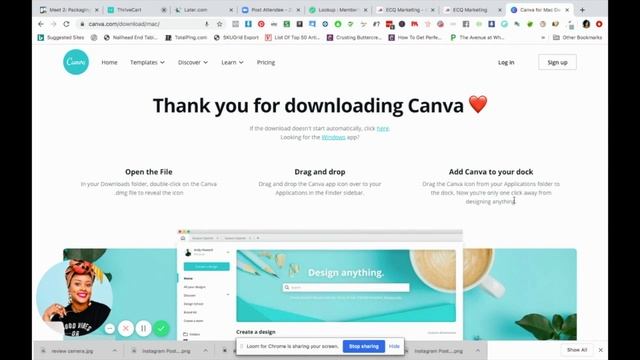Screen dimensions: 640x360
Task: Hide the Loom sharing notice
Action: click(x=394, y=346)
